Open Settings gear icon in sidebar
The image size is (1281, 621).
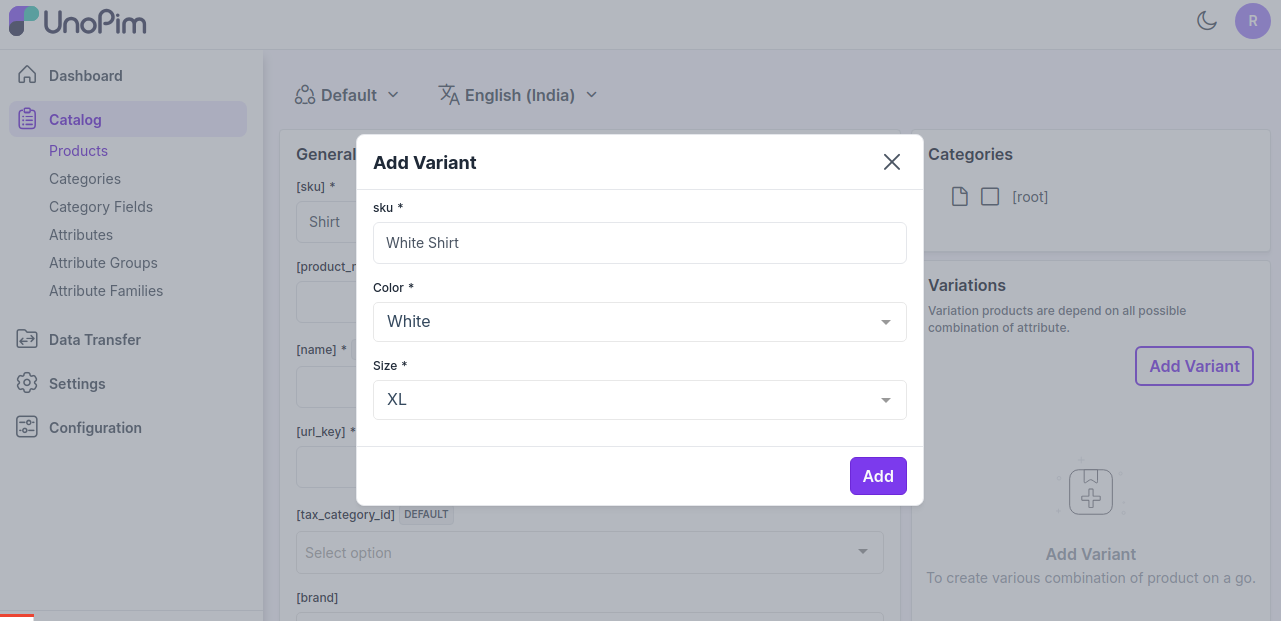(x=27, y=383)
